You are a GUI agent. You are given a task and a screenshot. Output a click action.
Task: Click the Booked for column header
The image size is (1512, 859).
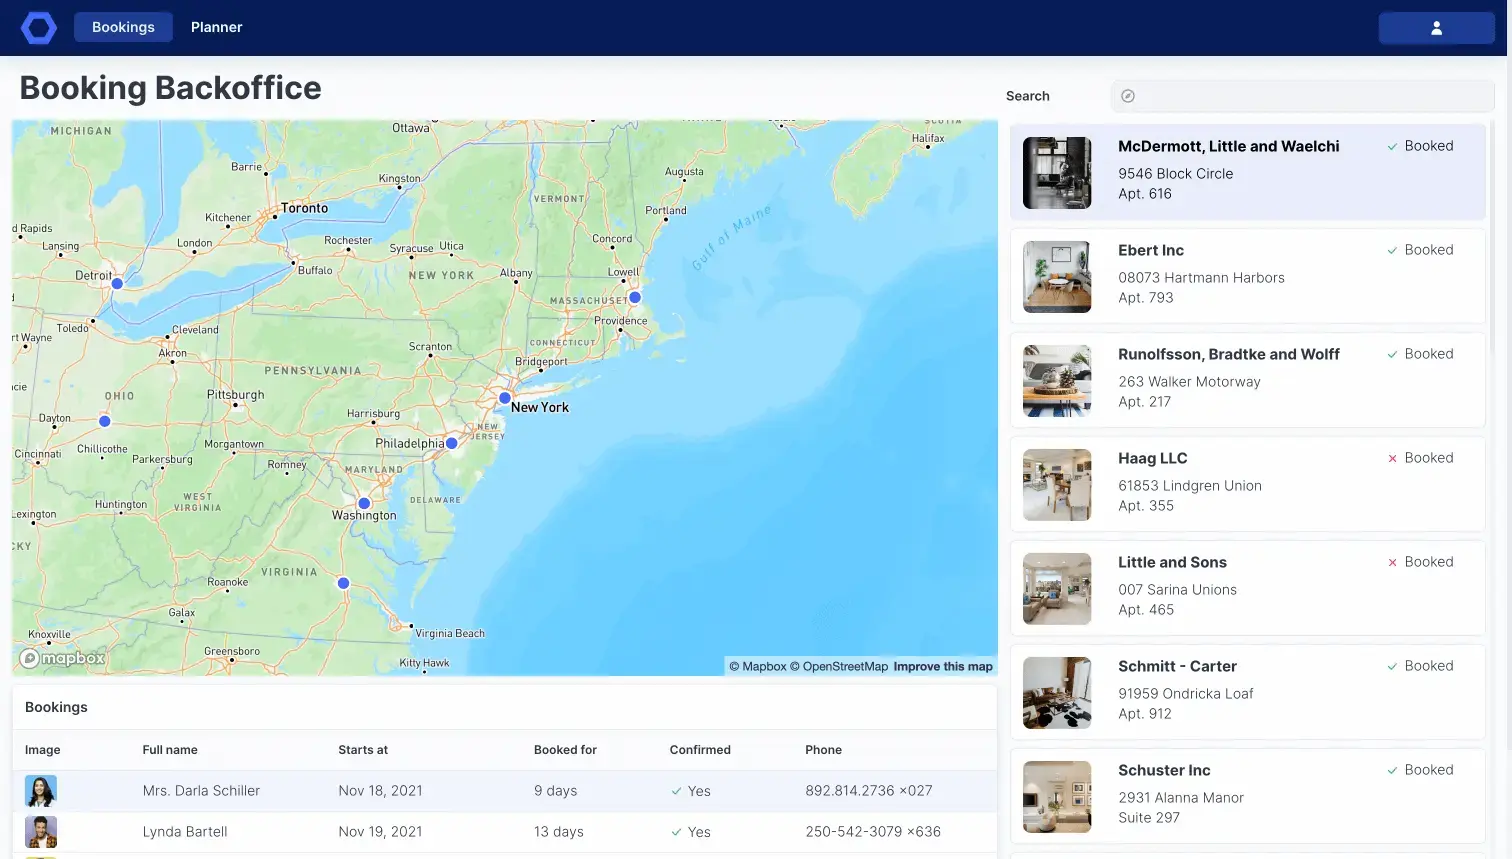(x=565, y=750)
